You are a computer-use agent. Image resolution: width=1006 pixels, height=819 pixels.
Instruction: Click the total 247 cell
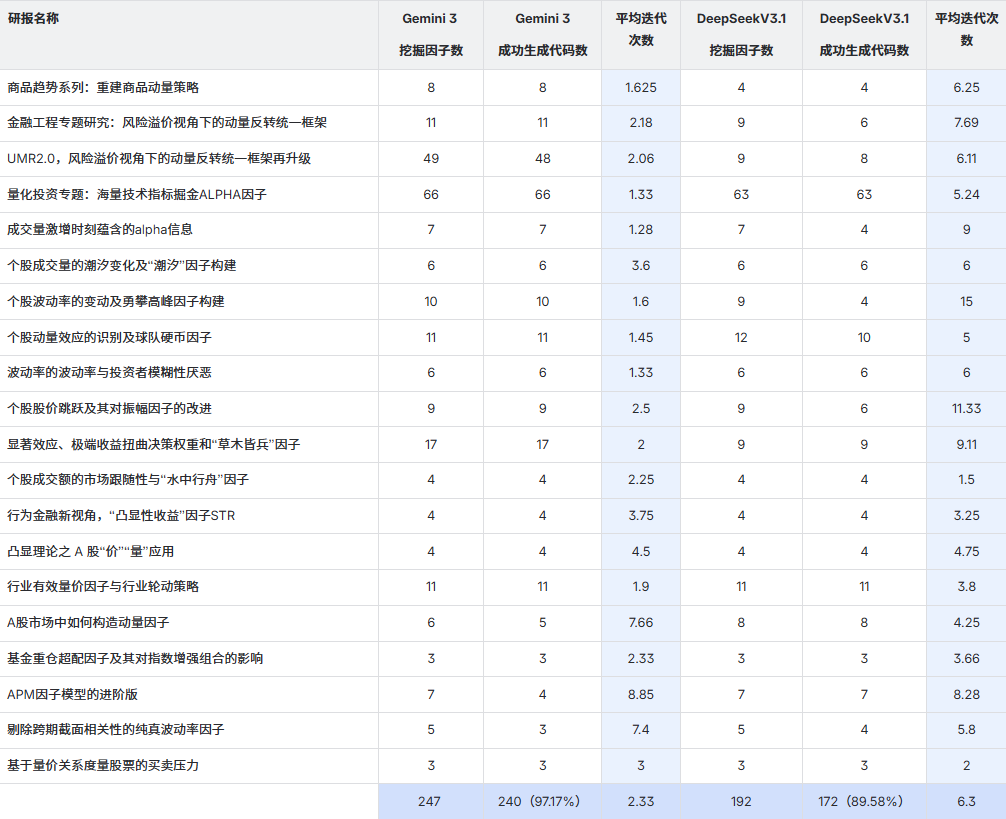(x=429, y=802)
